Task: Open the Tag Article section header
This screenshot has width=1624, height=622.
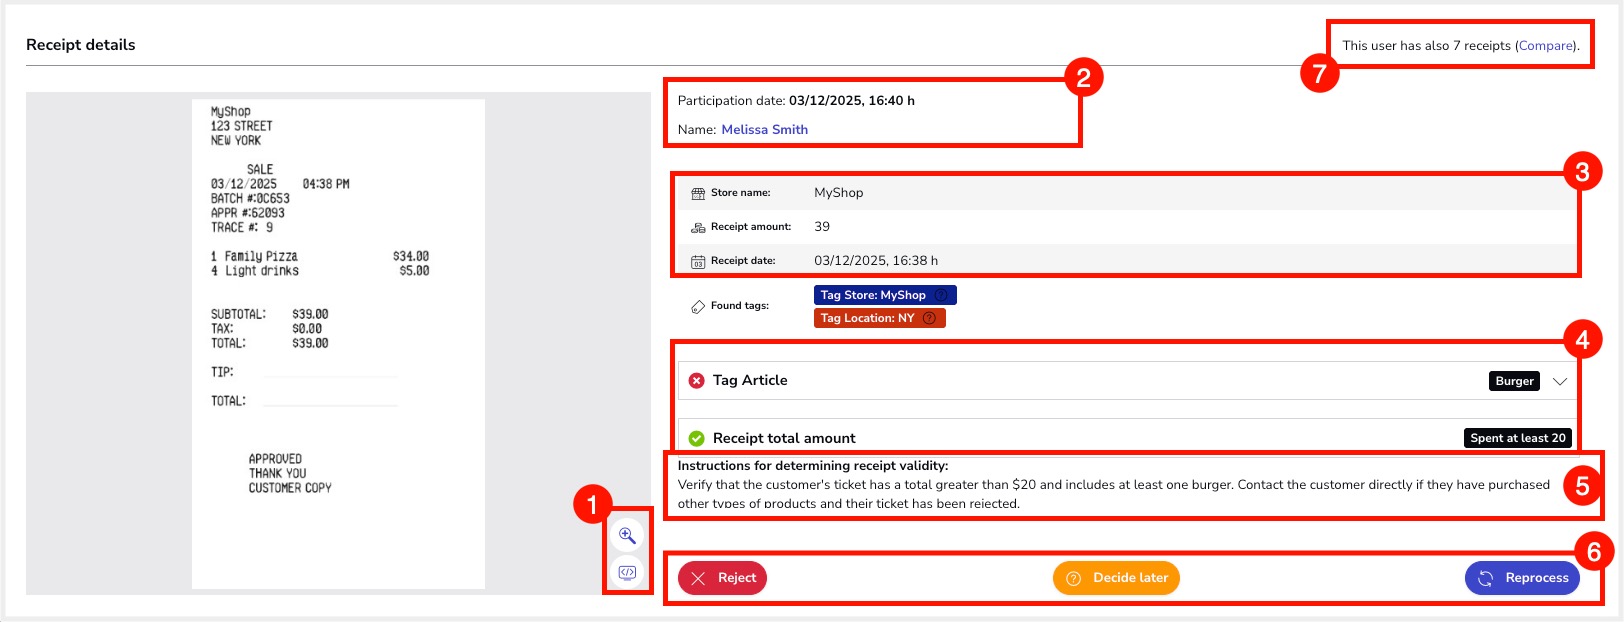Action: click(x=750, y=380)
